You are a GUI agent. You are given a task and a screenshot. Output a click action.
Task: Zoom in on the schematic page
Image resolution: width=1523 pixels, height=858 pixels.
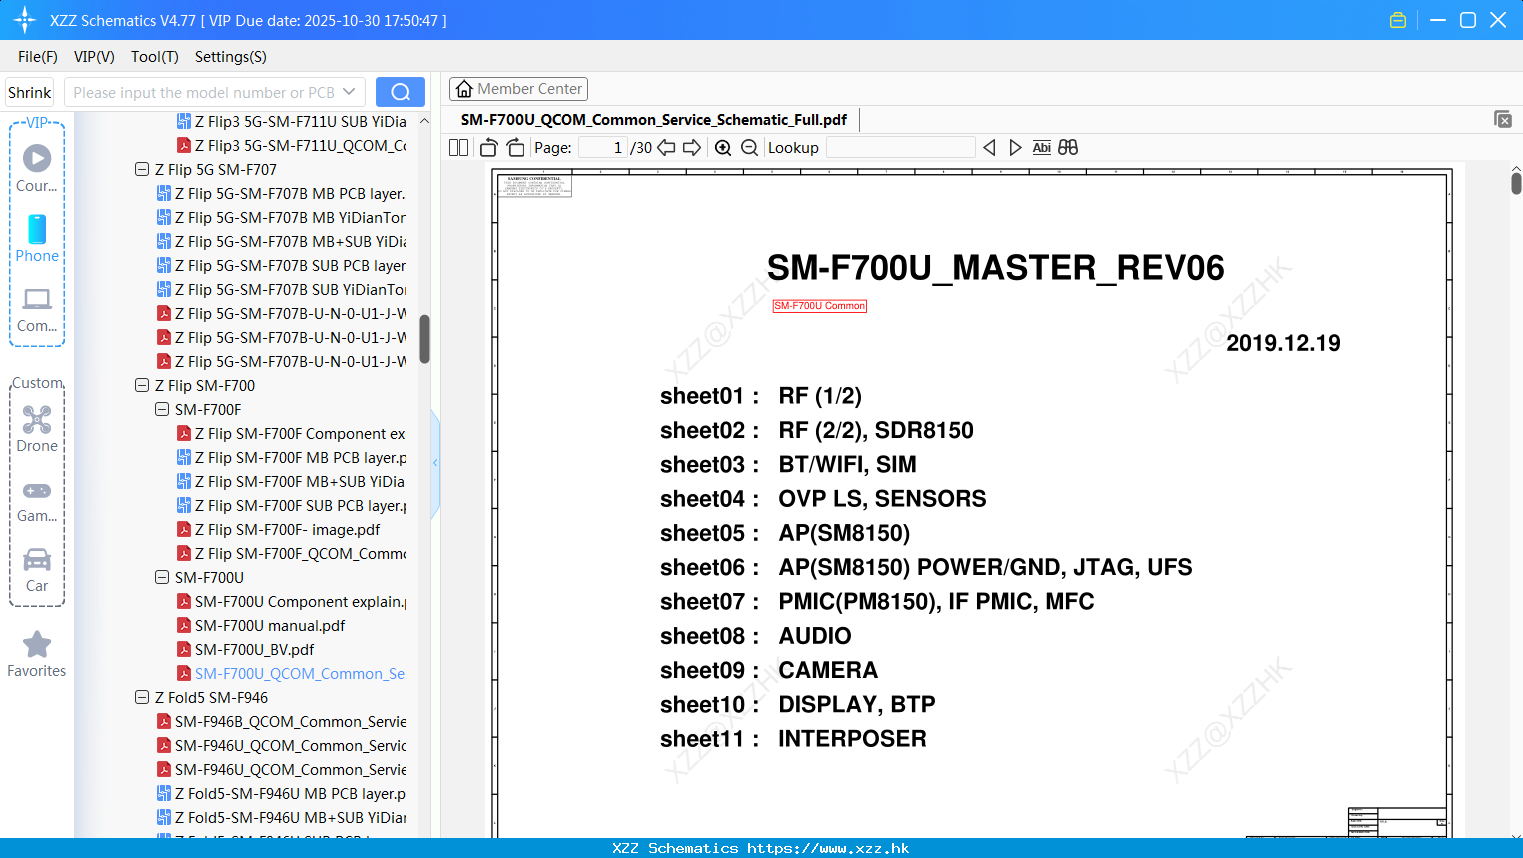point(723,147)
